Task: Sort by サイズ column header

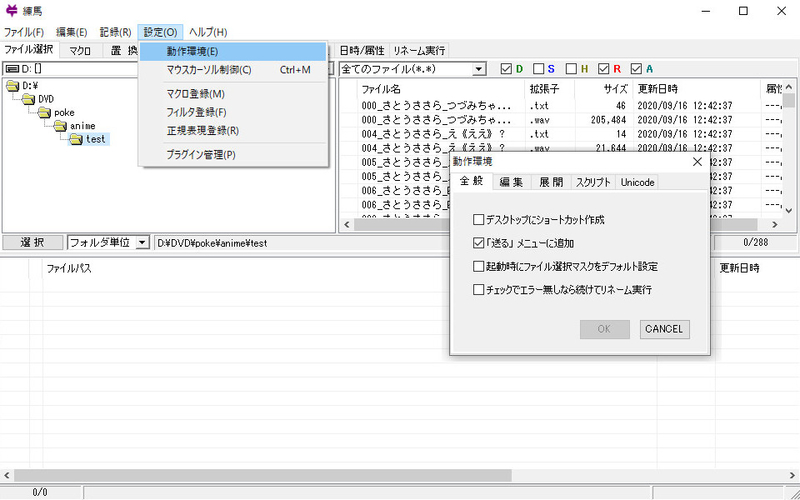Action: pyautogui.click(x=604, y=89)
